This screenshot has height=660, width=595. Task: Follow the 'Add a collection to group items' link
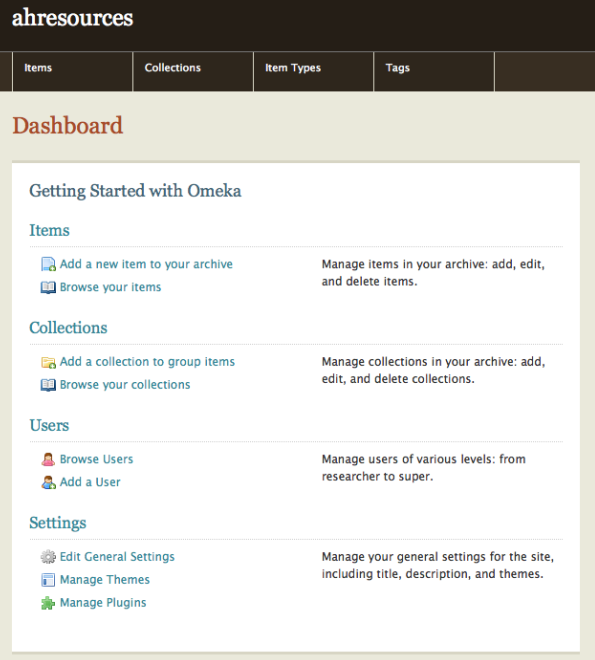point(147,362)
